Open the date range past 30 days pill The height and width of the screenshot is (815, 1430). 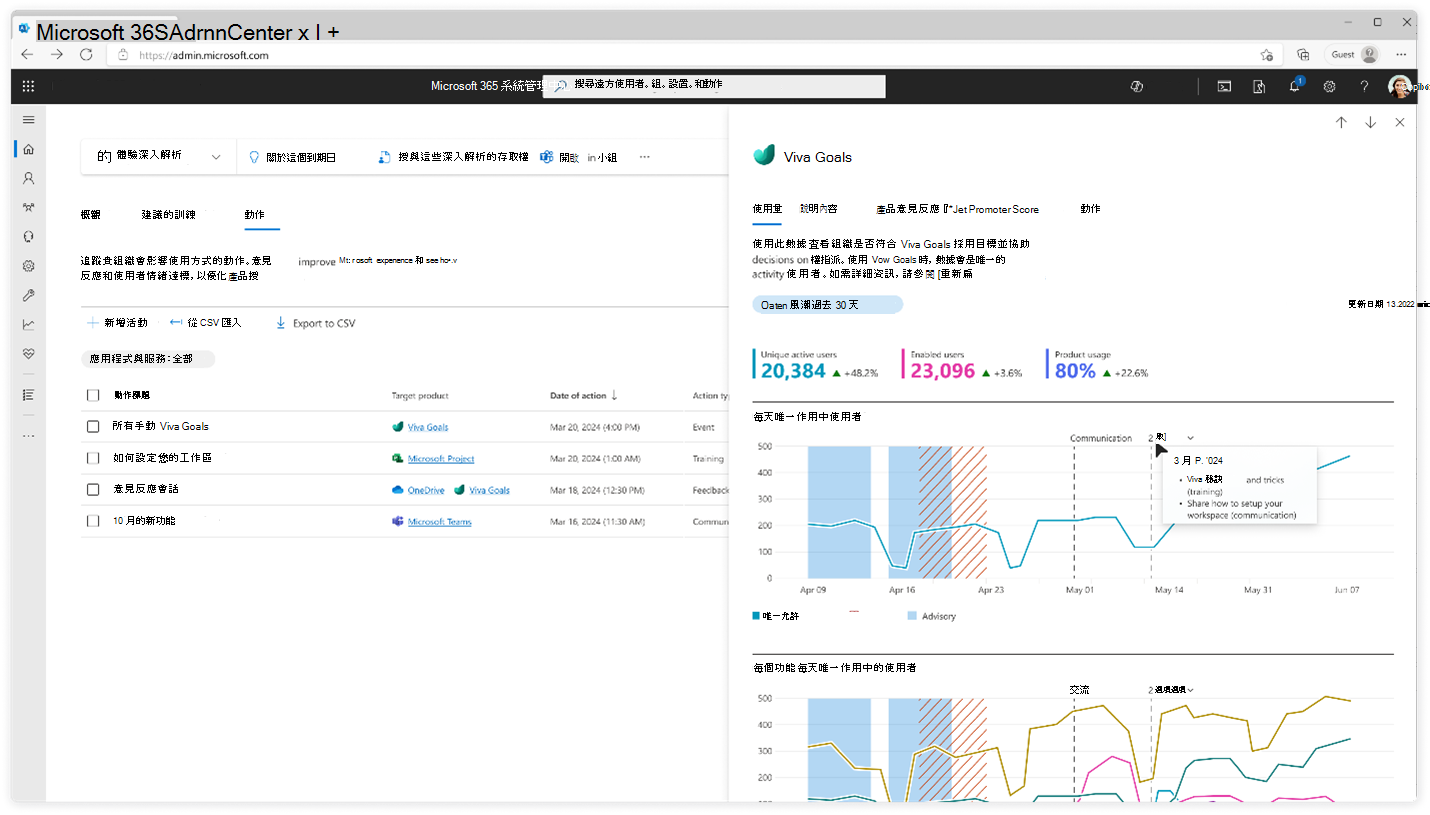[x=827, y=304]
